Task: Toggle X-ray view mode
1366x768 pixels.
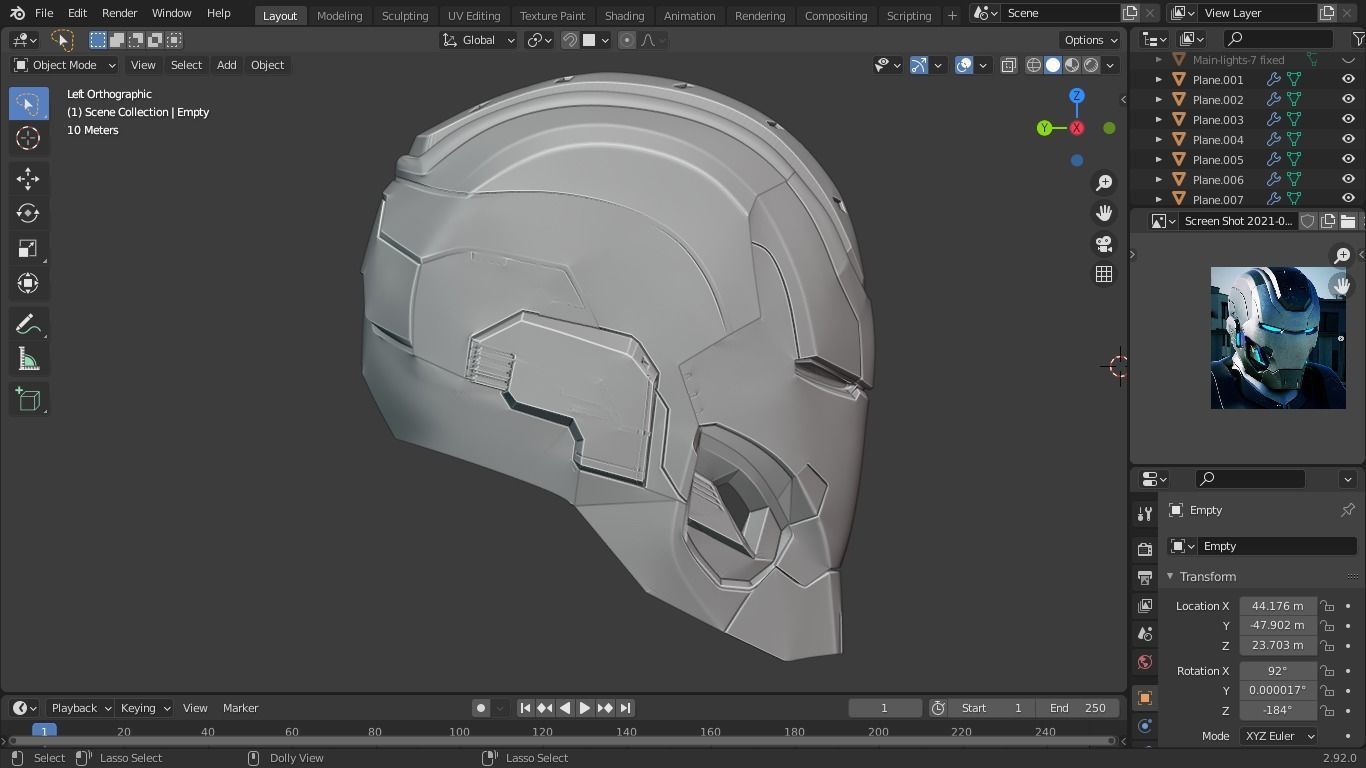Action: coord(1008,65)
